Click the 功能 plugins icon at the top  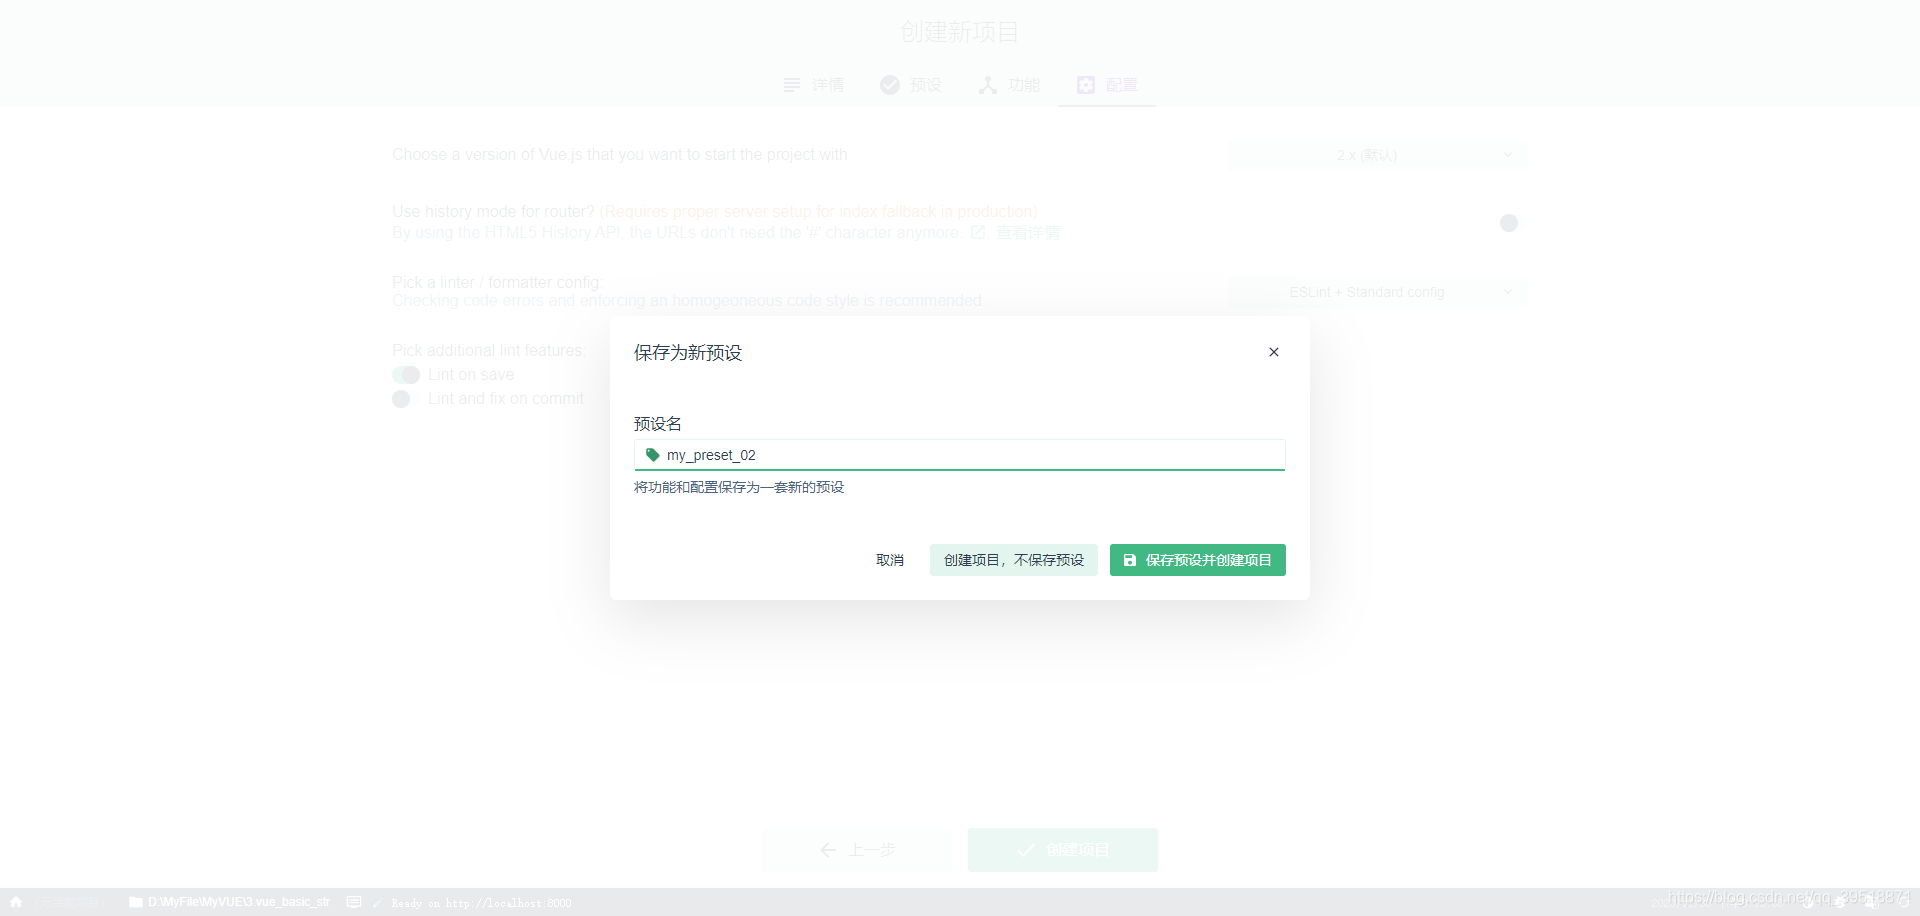click(987, 85)
